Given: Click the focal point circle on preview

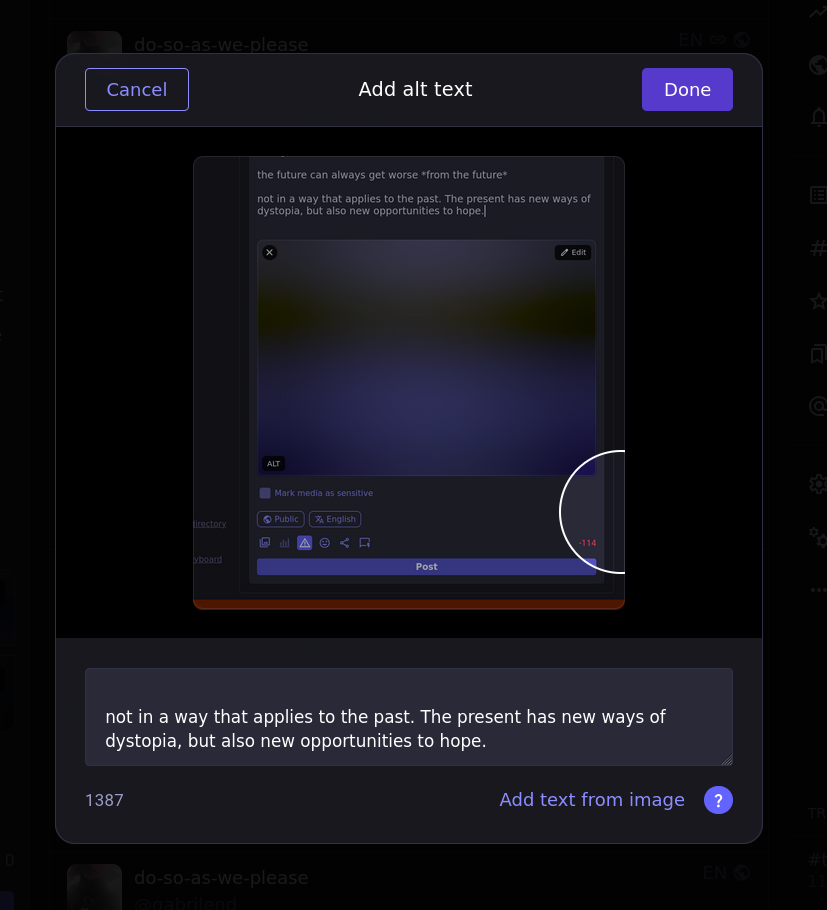Looking at the screenshot, I should 594,512.
